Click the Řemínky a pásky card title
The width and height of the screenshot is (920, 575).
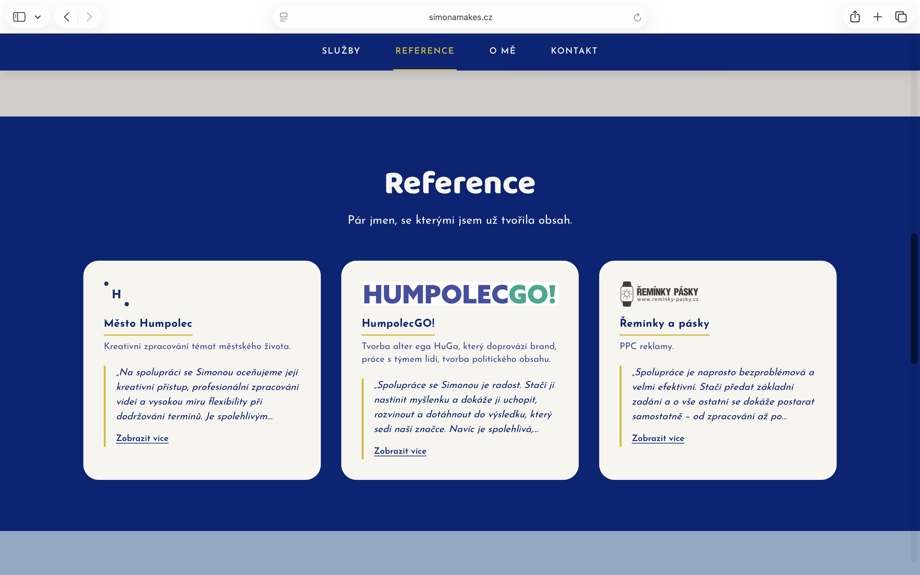[664, 323]
